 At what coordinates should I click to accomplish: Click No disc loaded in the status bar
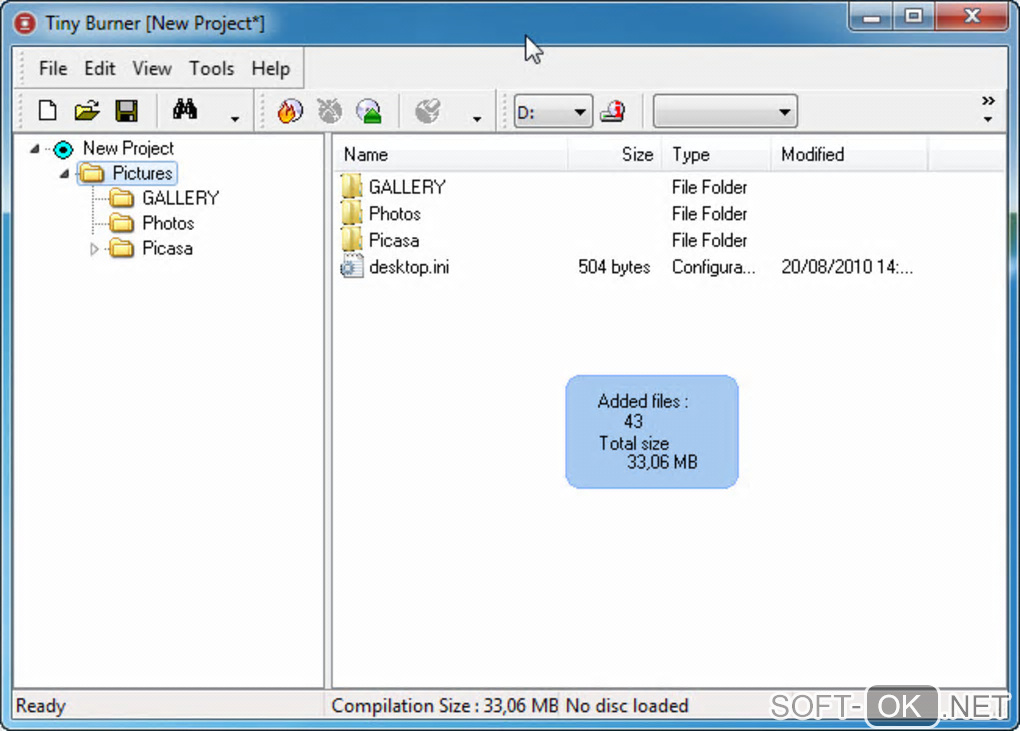point(627,706)
